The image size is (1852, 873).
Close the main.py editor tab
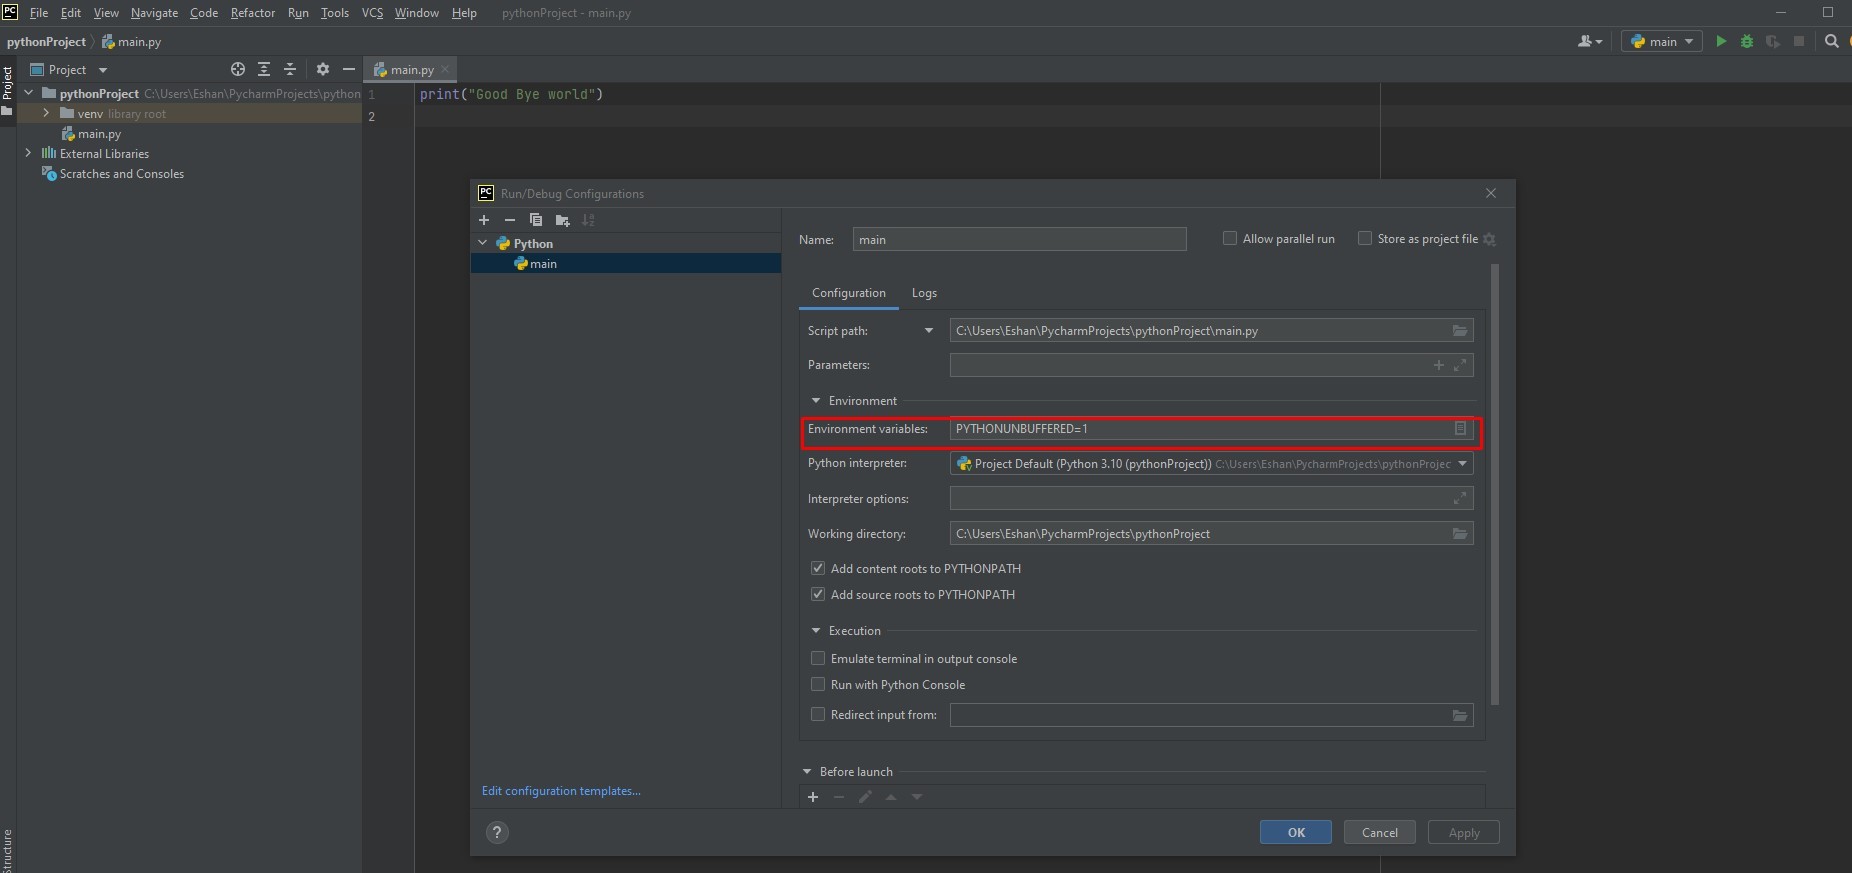[x=445, y=69]
